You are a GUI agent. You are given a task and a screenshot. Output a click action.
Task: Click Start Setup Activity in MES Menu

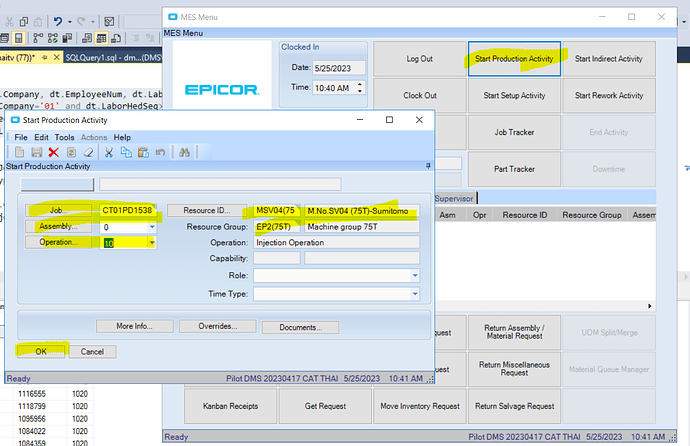click(514, 95)
